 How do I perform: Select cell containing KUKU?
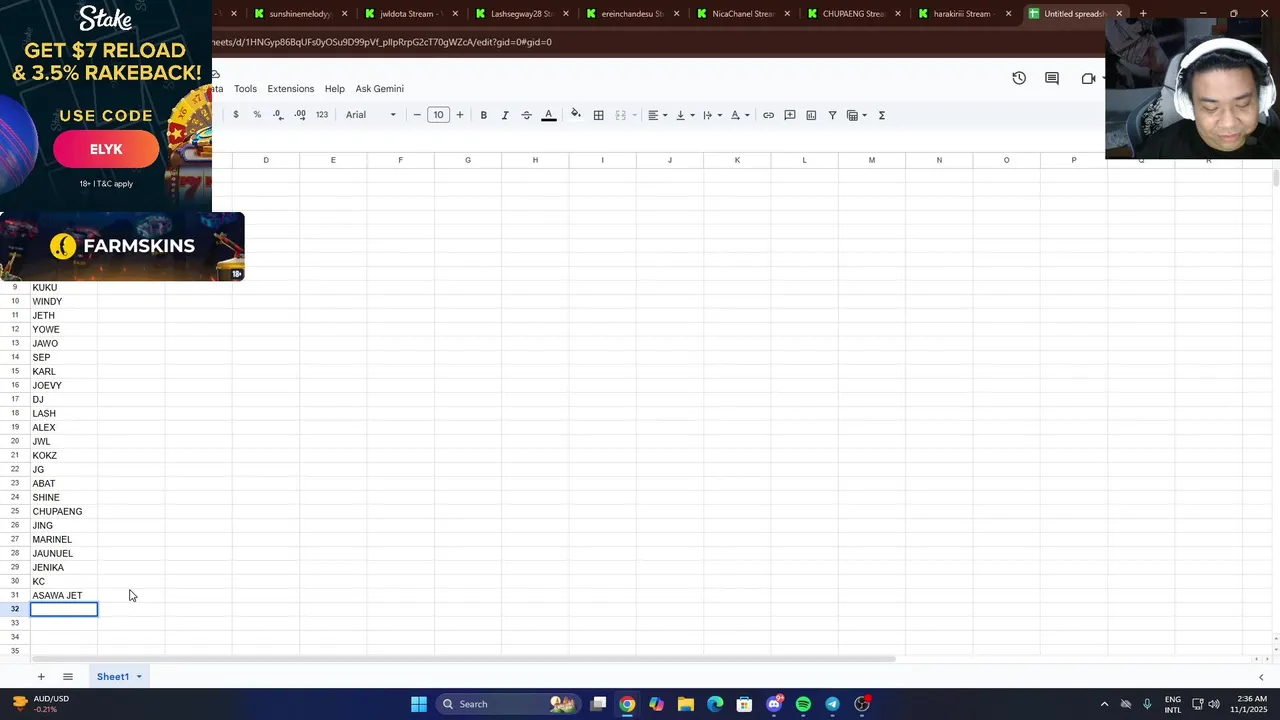tap(64, 287)
